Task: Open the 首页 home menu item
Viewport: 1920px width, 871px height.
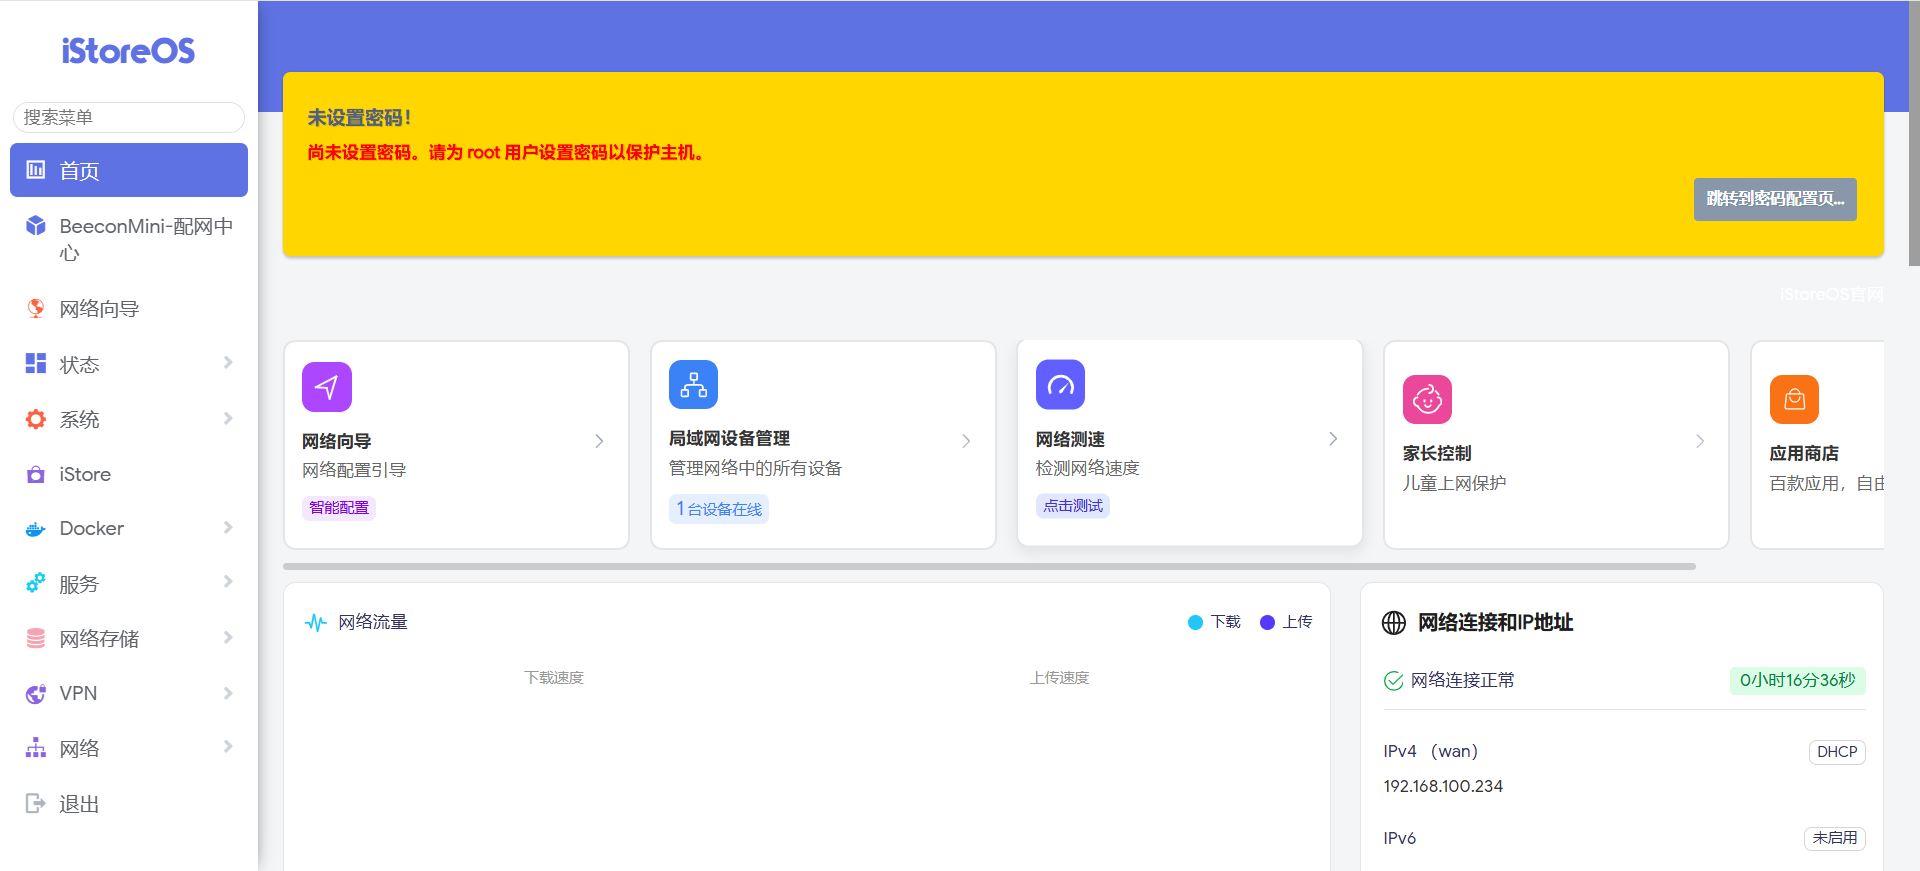Action: click(129, 170)
